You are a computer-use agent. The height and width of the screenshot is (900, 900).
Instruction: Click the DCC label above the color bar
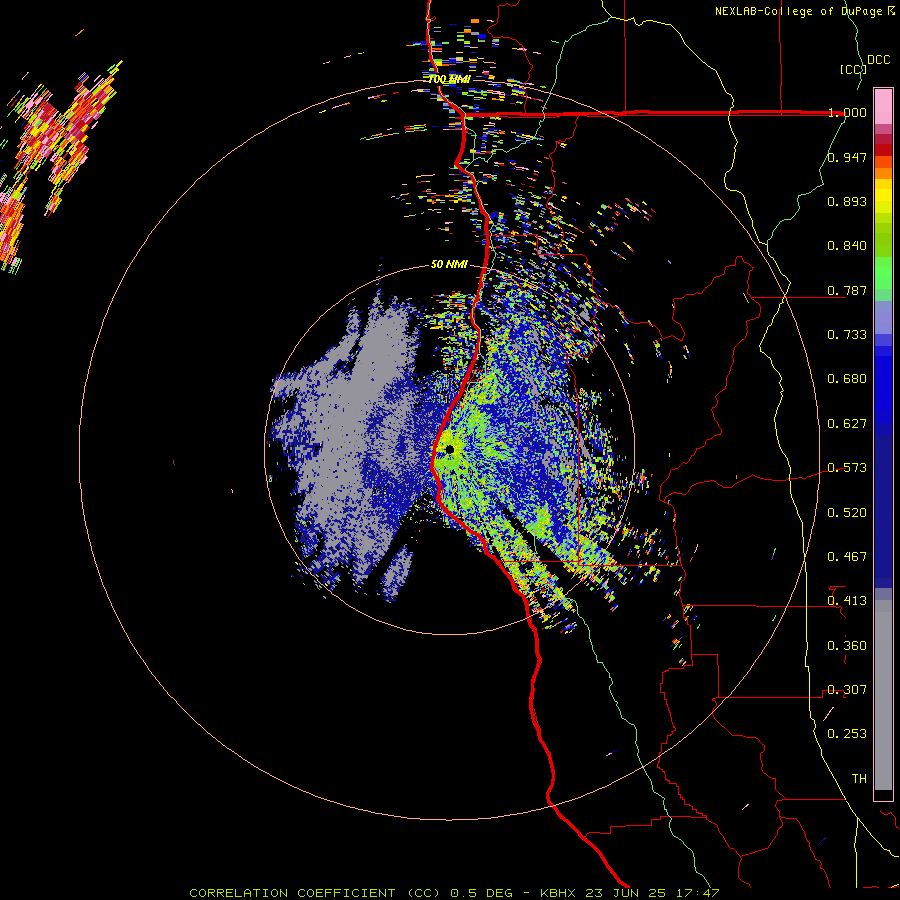878,60
